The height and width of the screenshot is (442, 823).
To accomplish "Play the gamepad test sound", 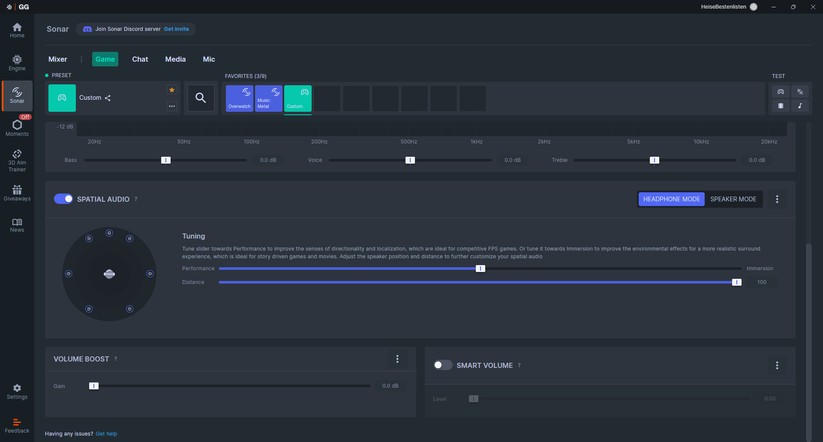I will [x=780, y=91].
